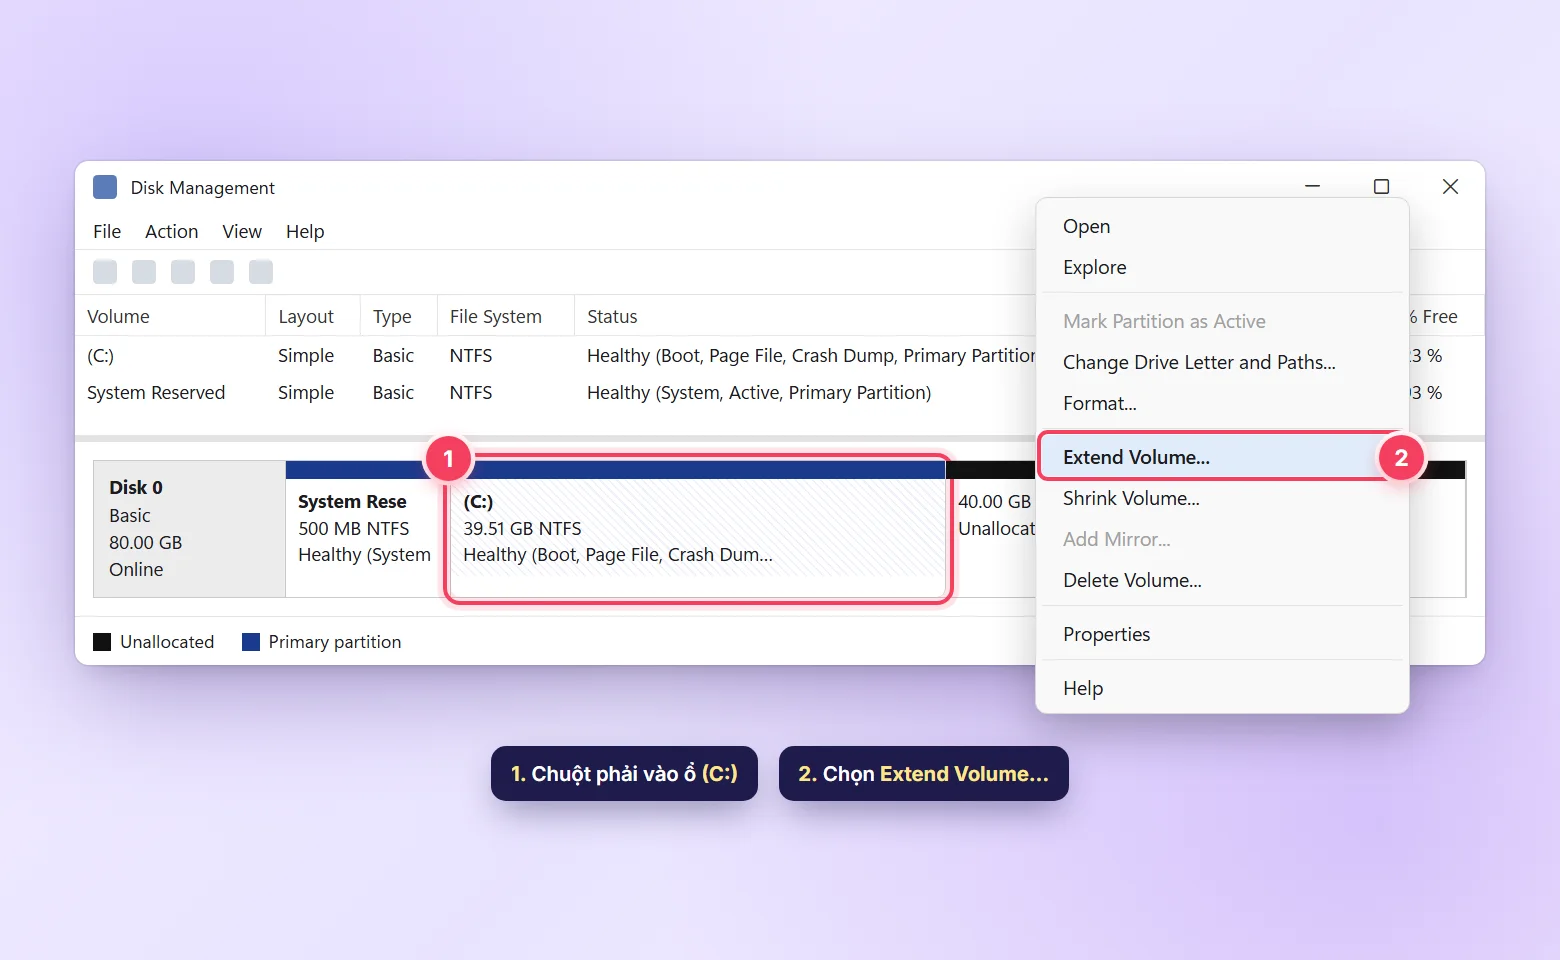Select the 40.00 GB Unallocated space block
The width and height of the screenshot is (1560, 960).
[992, 529]
